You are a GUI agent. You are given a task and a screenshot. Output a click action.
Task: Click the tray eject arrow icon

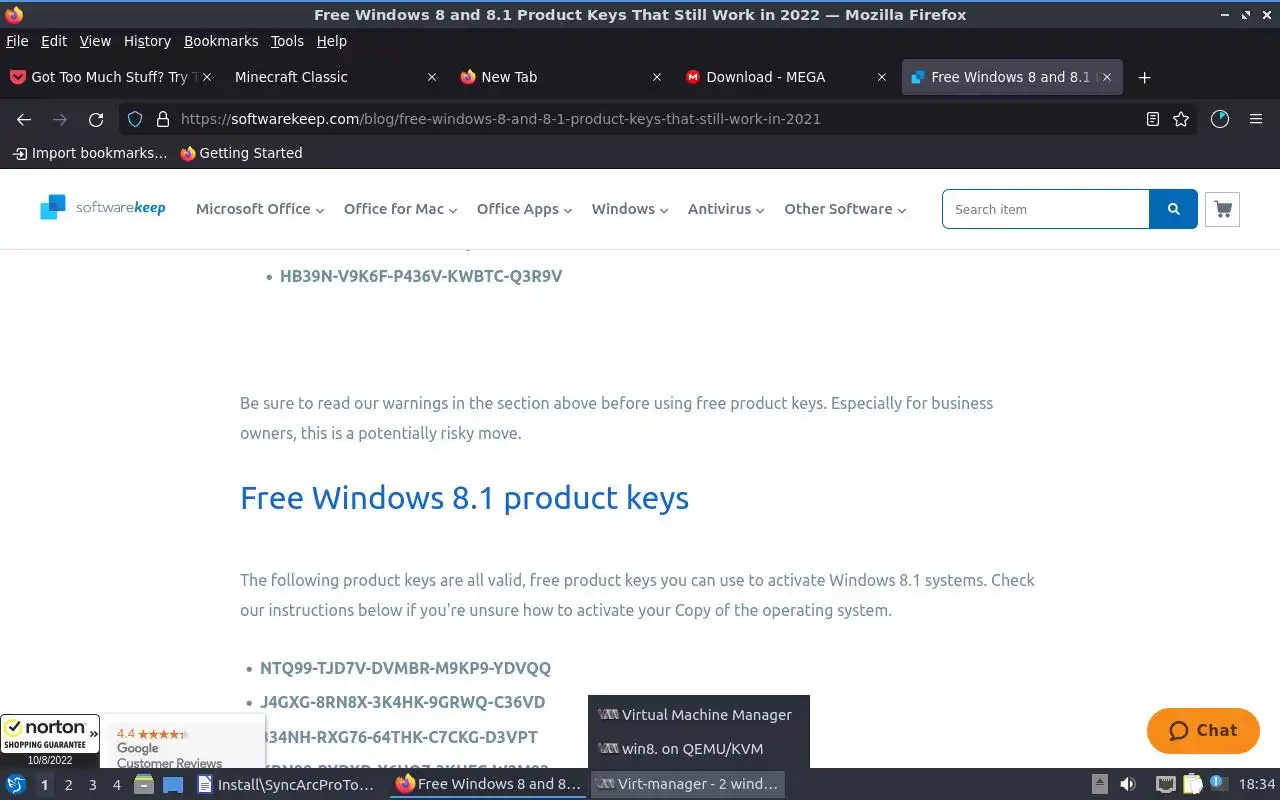point(1099,784)
